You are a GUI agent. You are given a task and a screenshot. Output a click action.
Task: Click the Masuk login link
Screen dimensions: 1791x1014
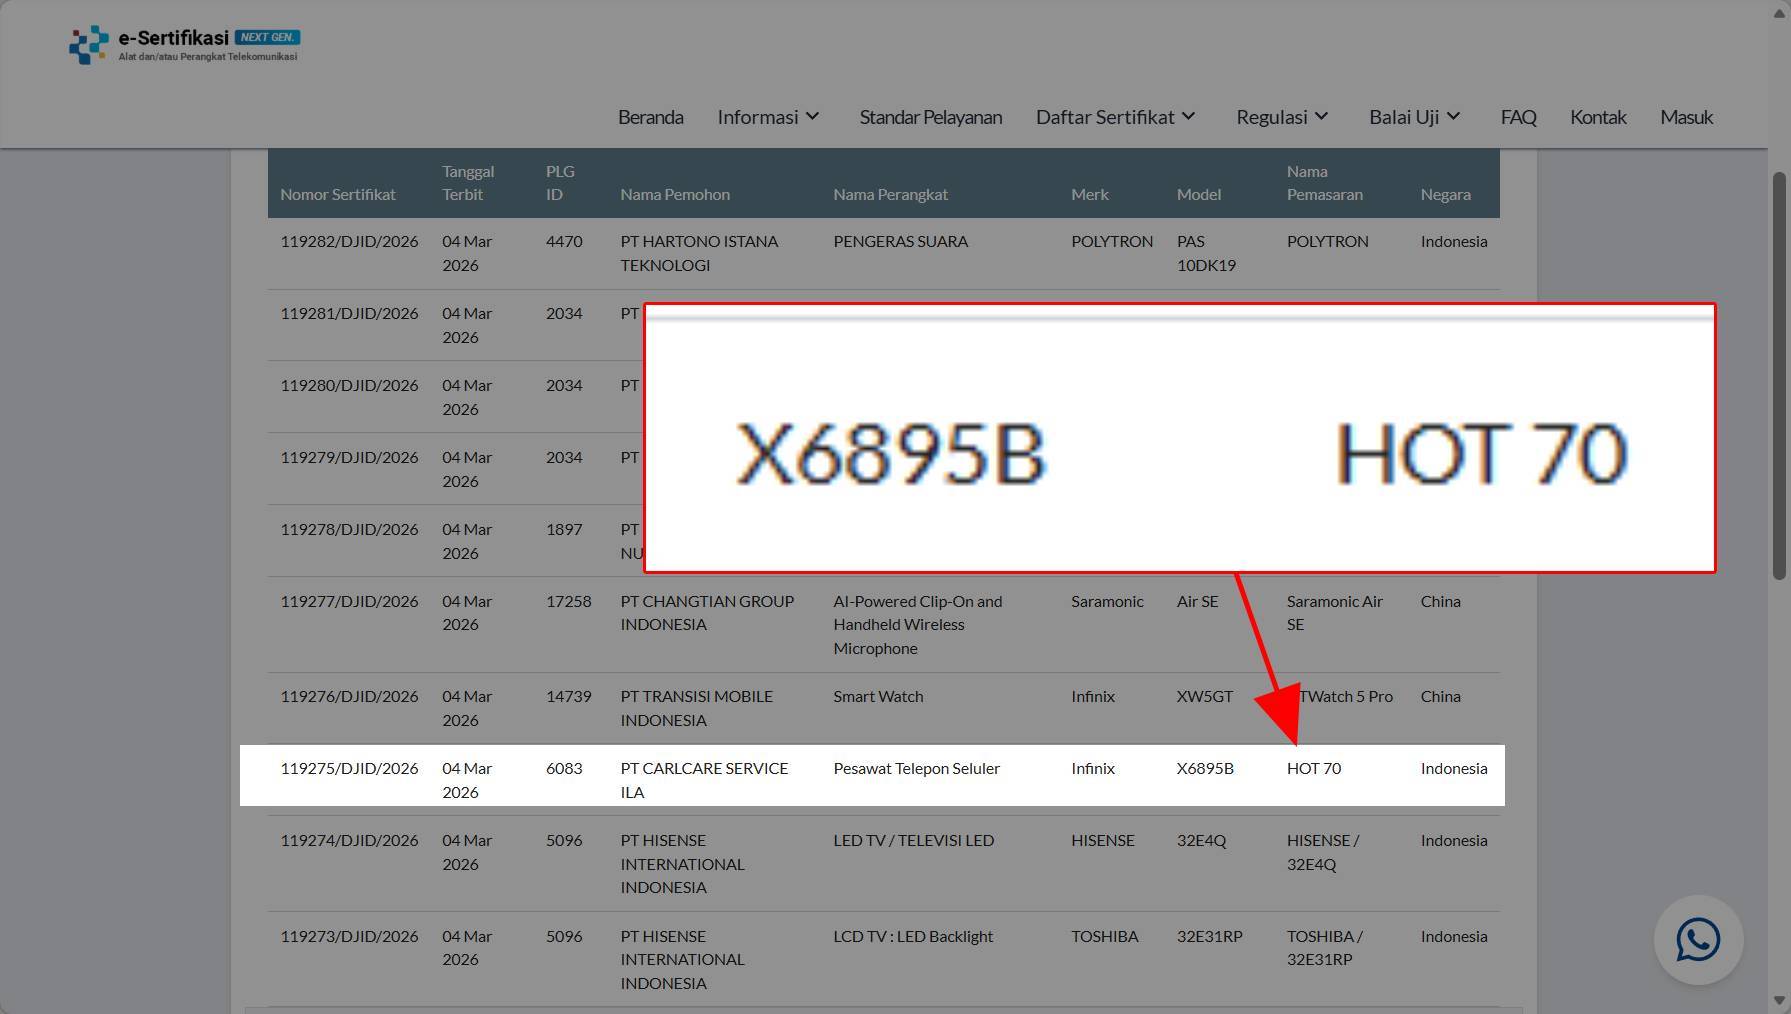1686,117
